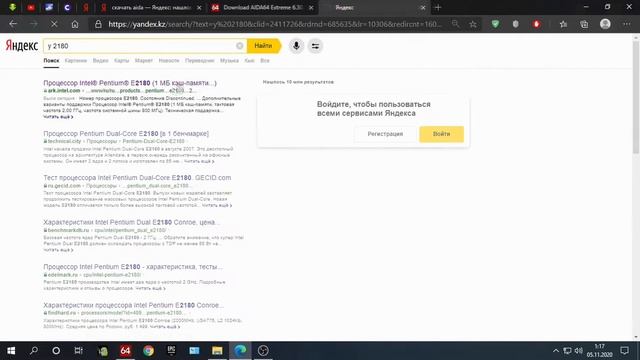
Task: Open Intel Pentium E2180 ark.intel.com result
Action: [x=130, y=83]
